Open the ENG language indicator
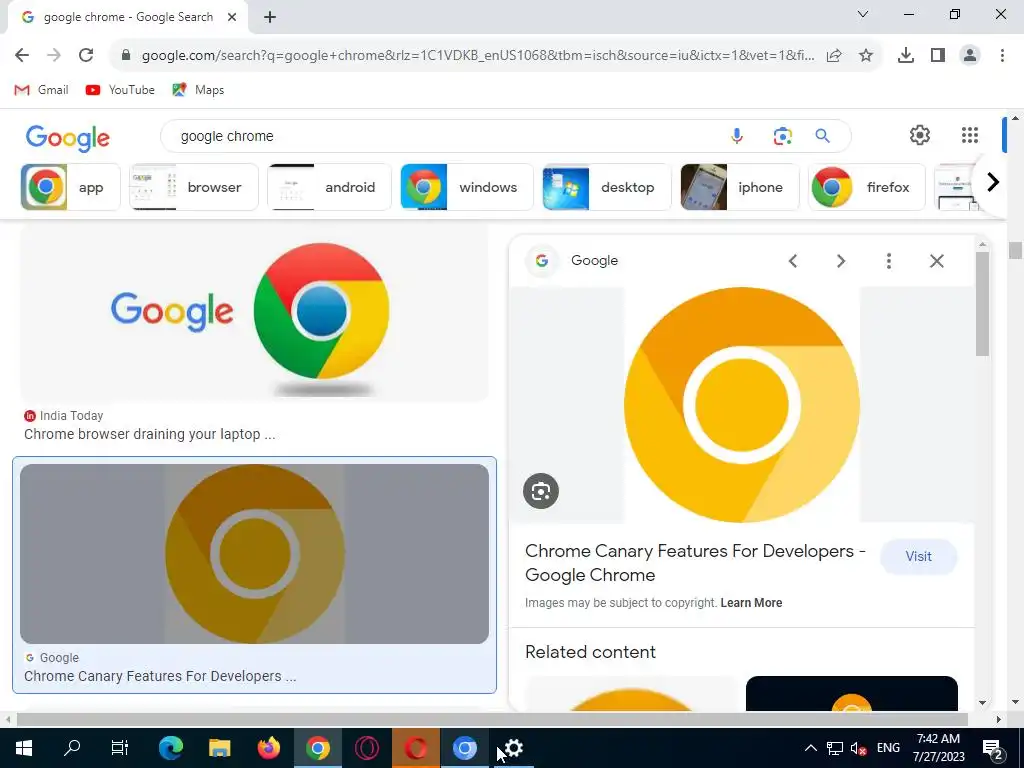The image size is (1024, 768). [x=888, y=748]
